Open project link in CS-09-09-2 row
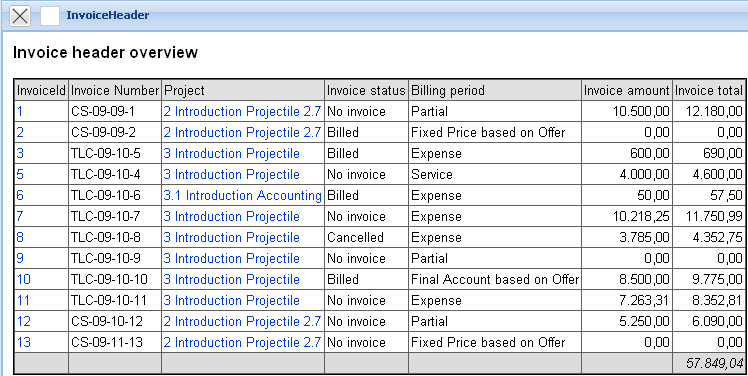This screenshot has width=748, height=376. tap(242, 133)
